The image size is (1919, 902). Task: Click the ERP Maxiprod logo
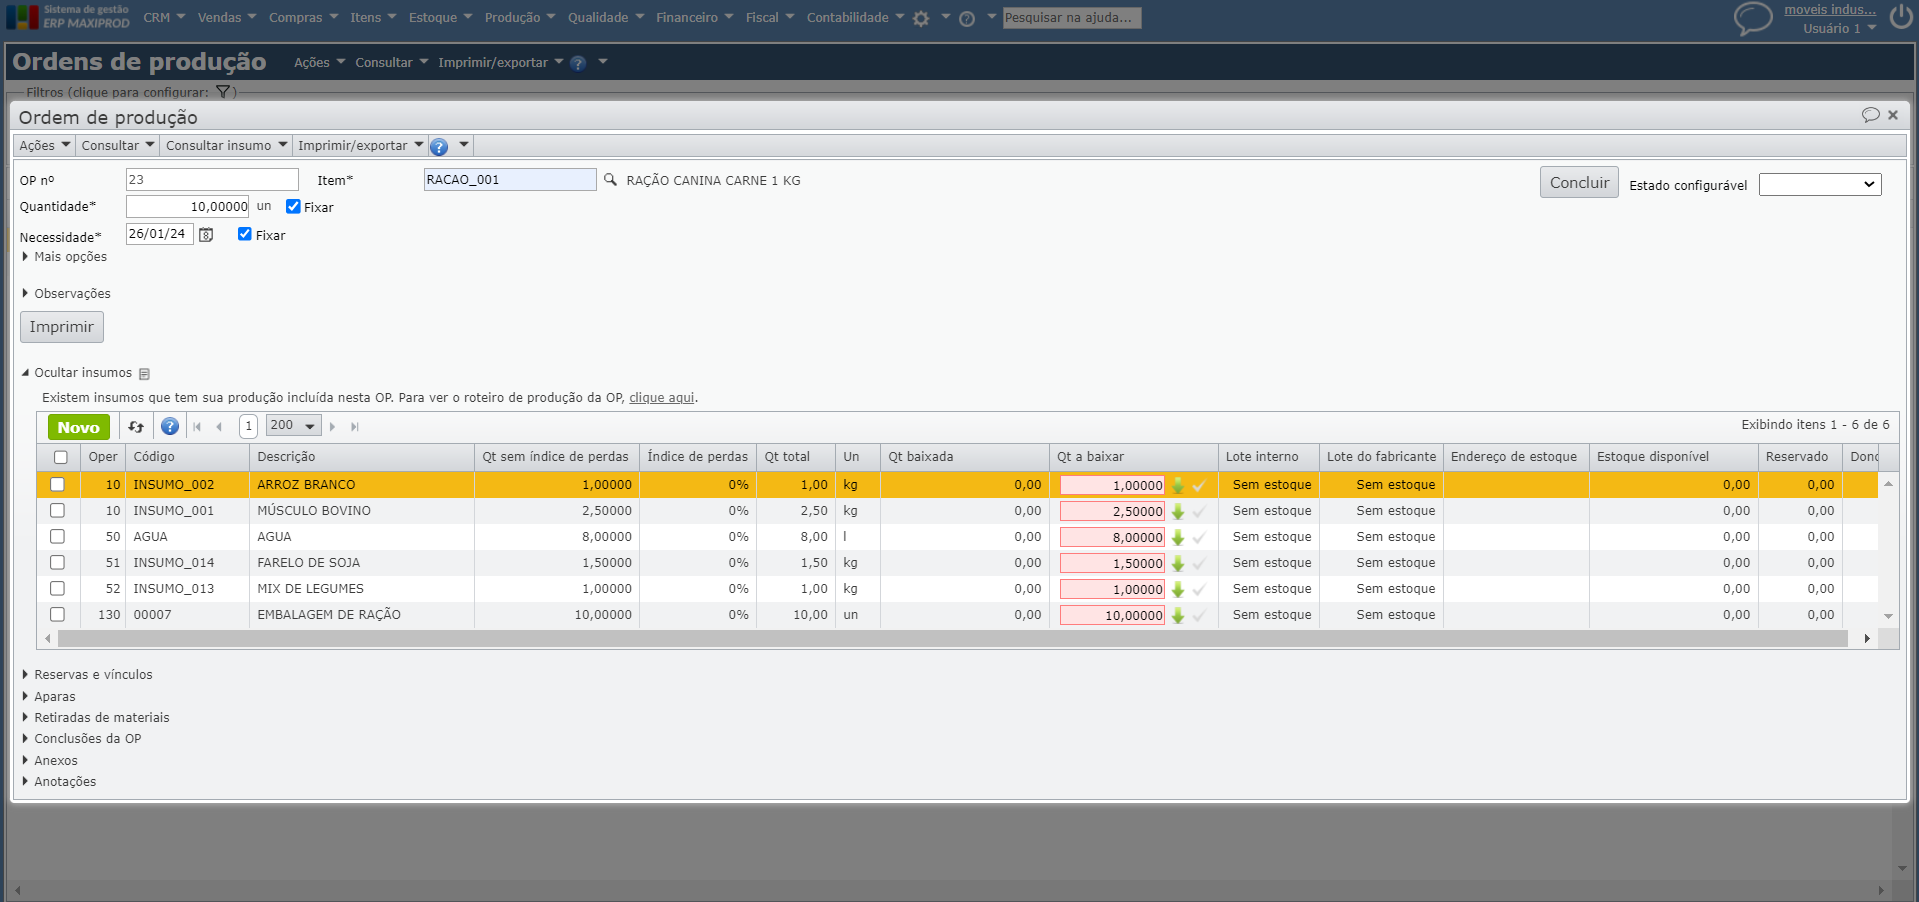(x=68, y=17)
